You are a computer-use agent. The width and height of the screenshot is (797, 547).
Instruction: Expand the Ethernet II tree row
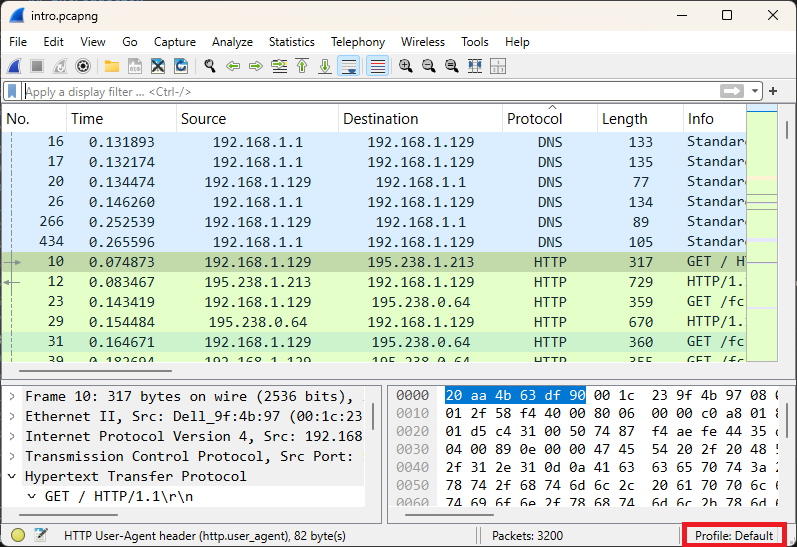12,416
